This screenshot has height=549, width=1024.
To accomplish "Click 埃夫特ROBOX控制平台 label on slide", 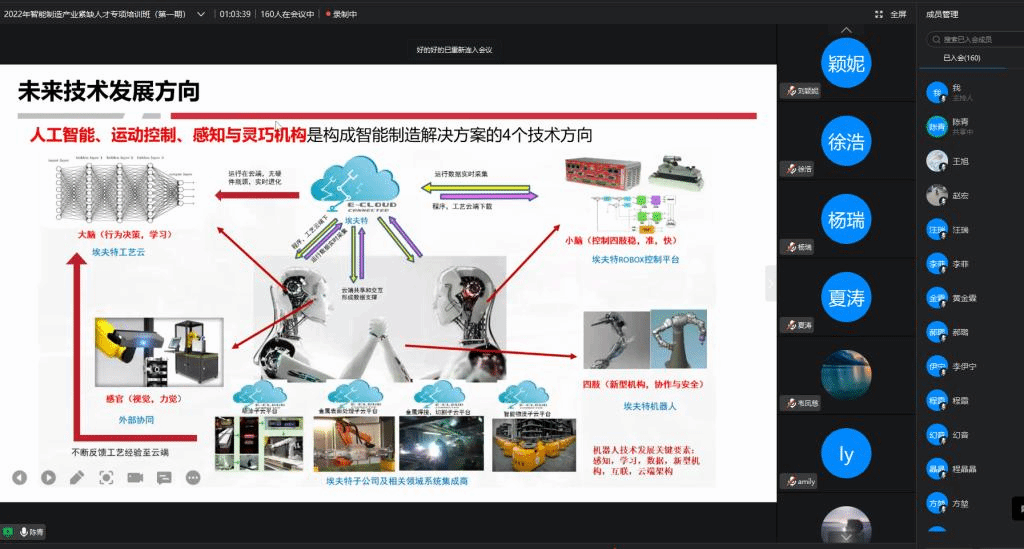I will click(x=635, y=259).
